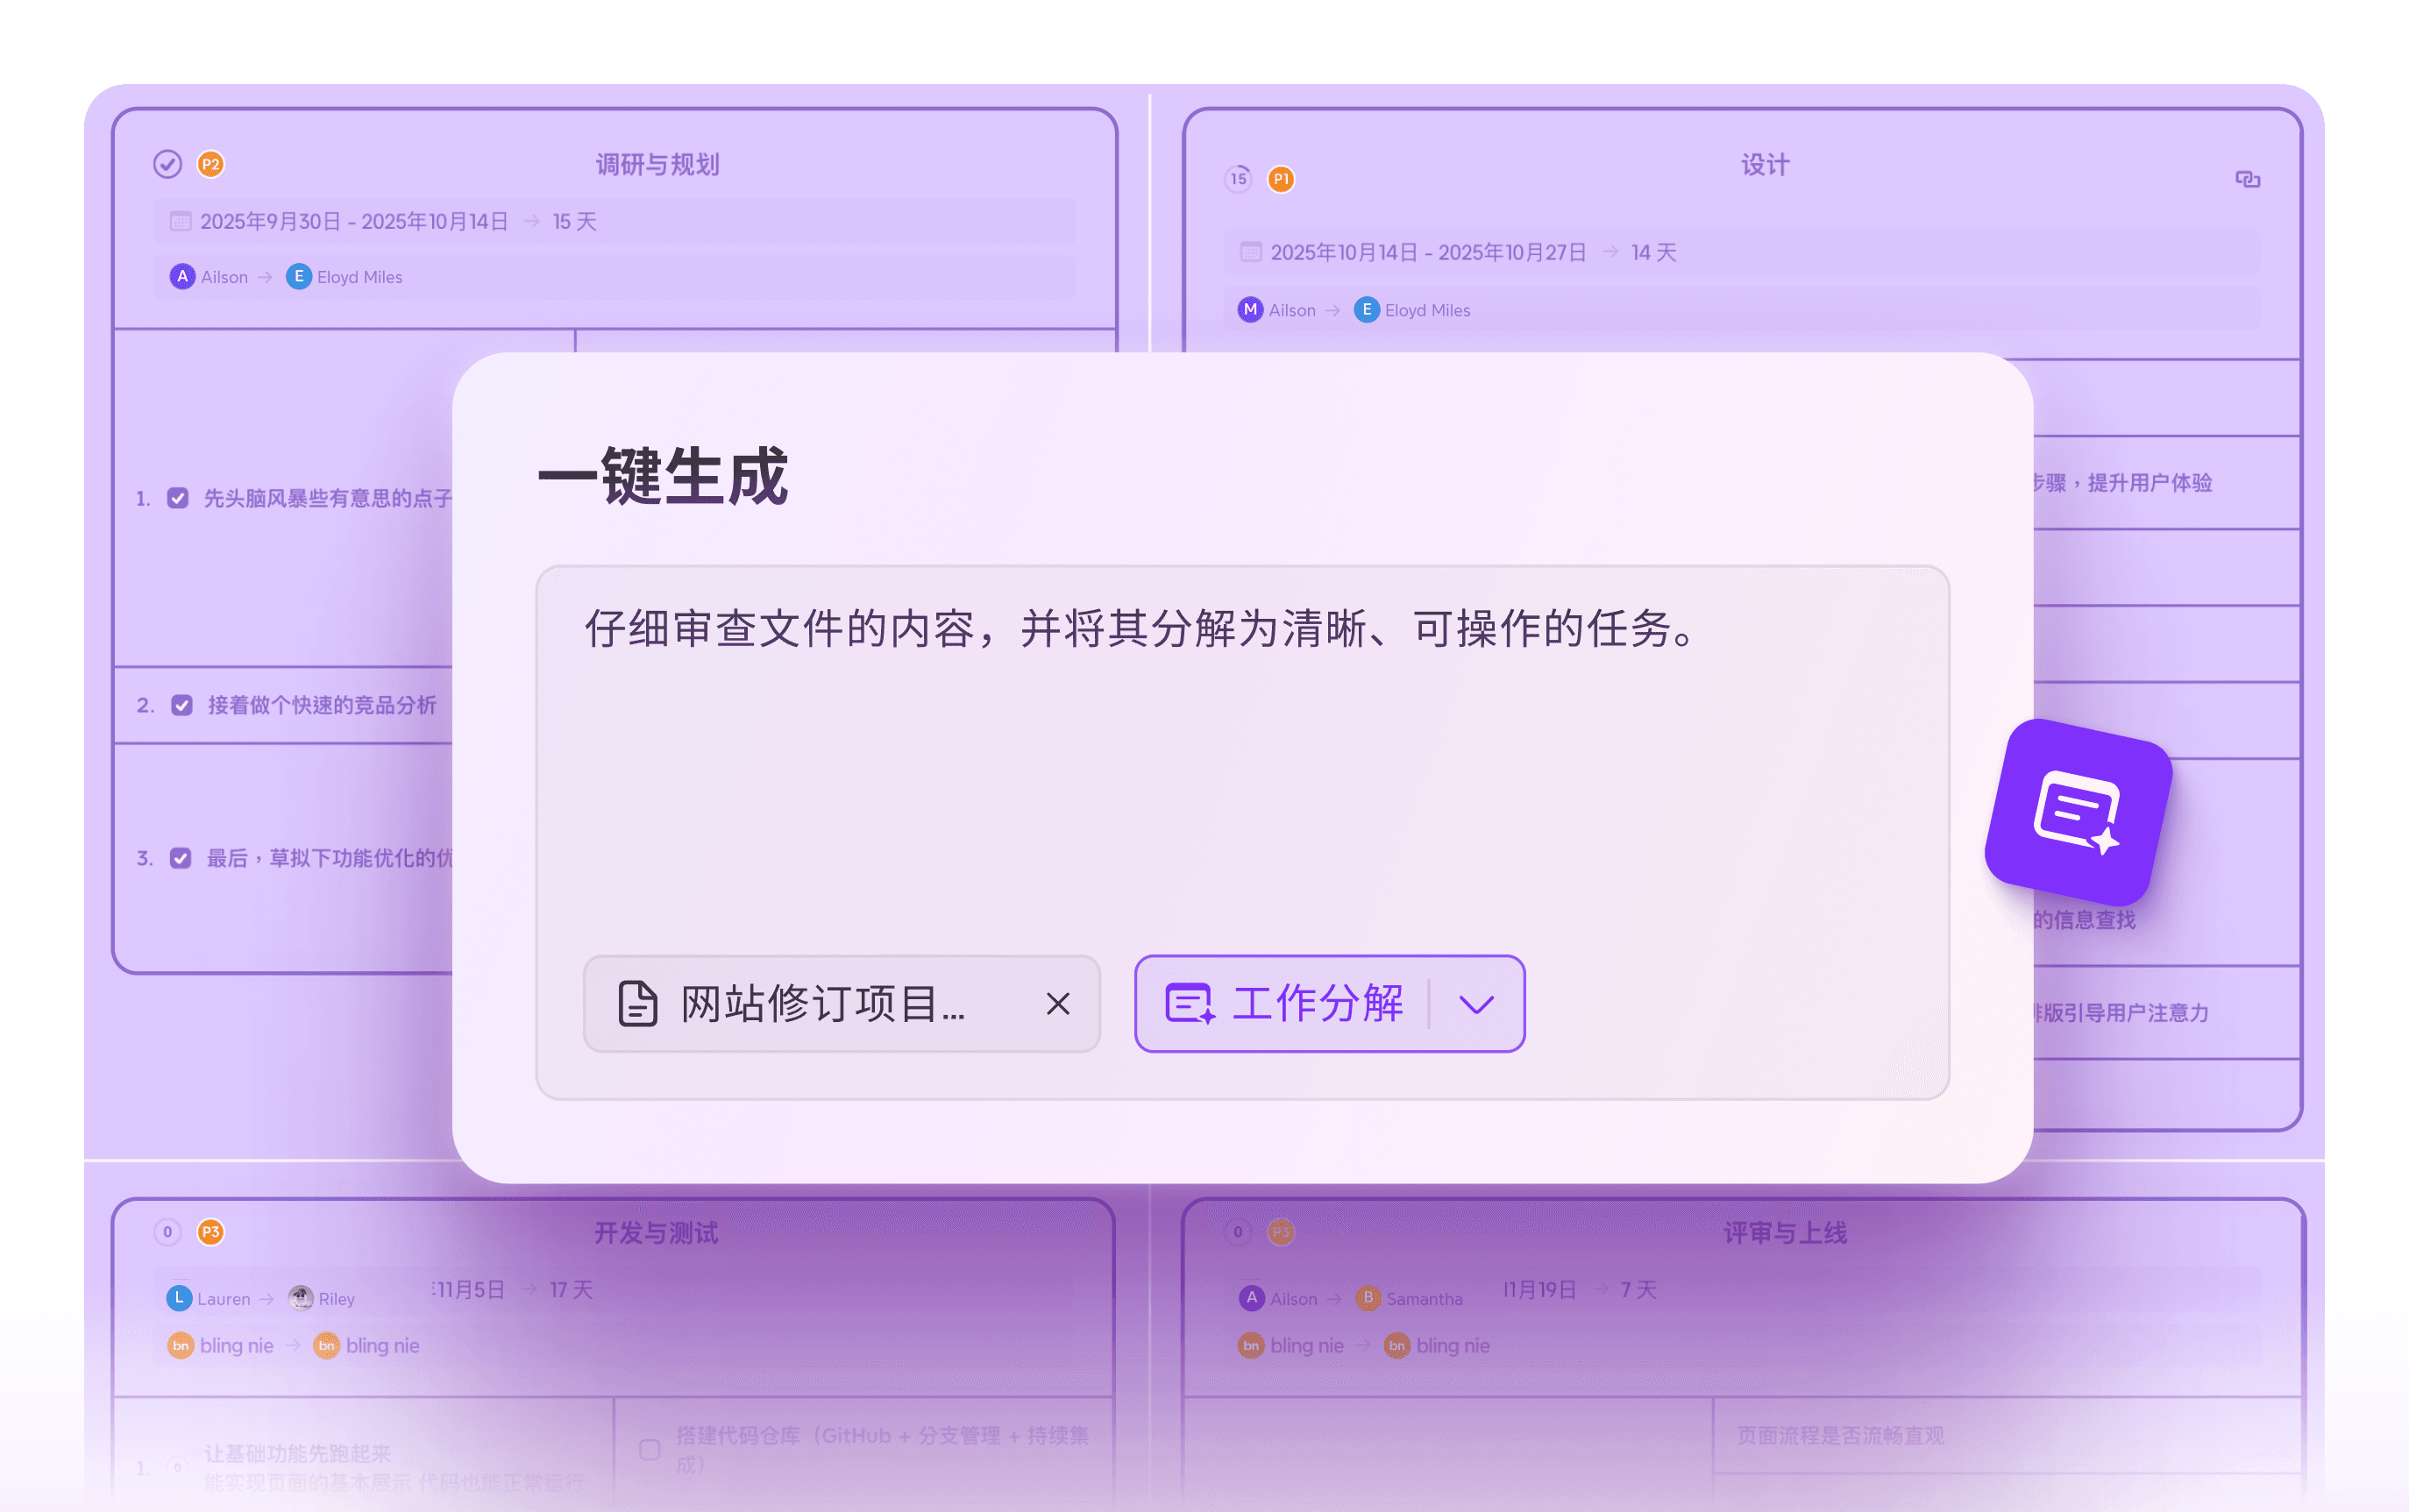Click the purple AI work breakdown icon
The image size is (2409, 1512).
[x=2078, y=812]
